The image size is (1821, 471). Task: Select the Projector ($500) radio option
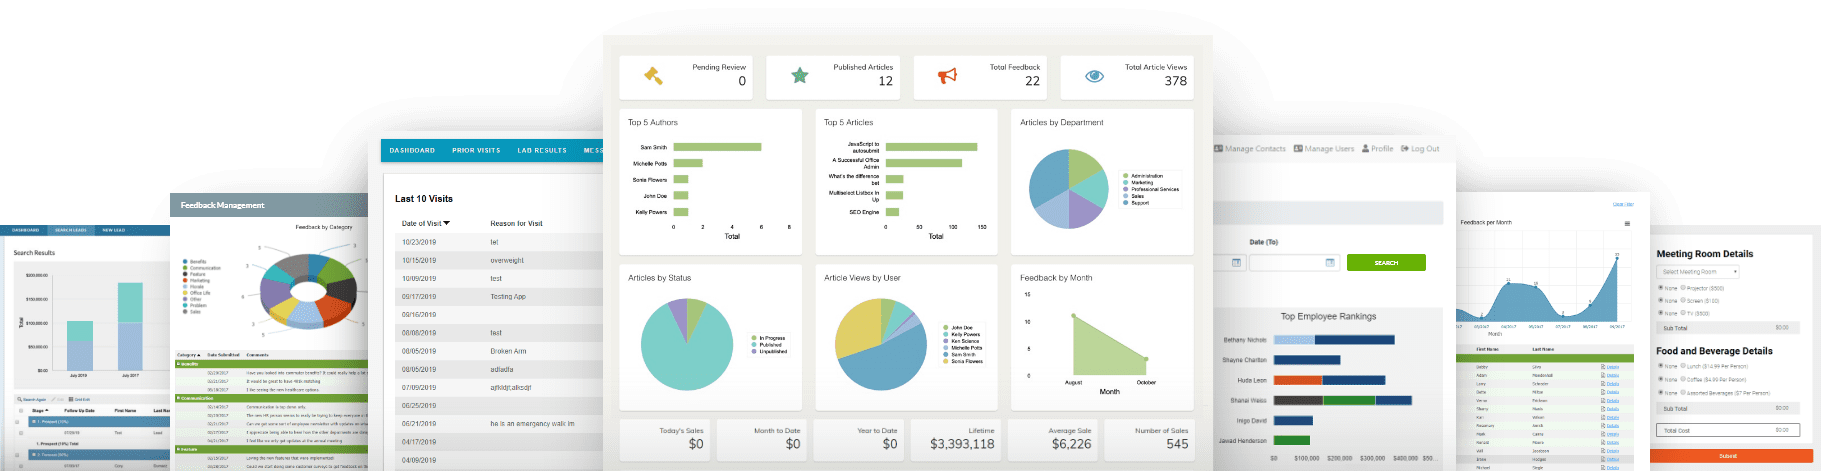pos(1684,288)
